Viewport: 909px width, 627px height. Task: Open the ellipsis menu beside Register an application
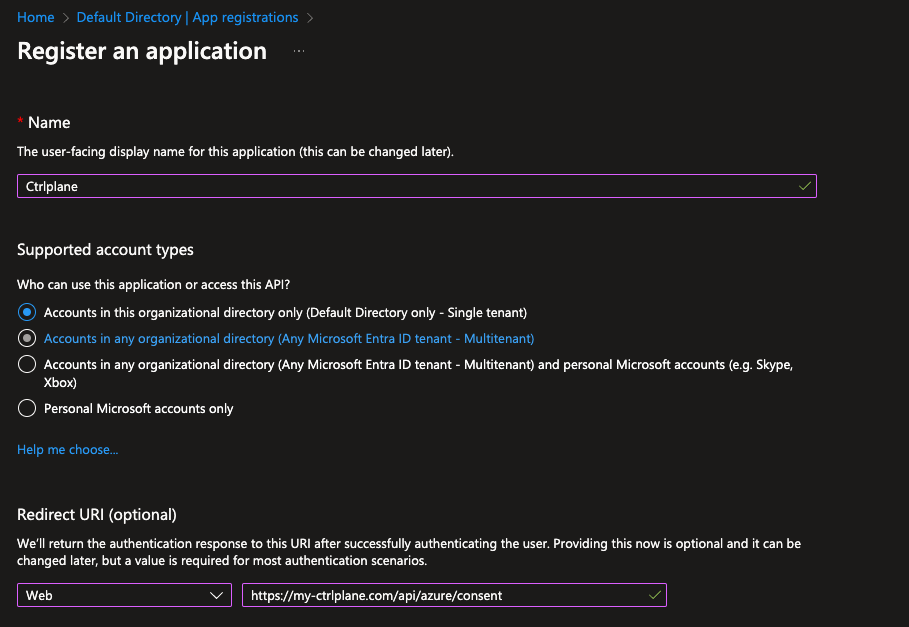[x=299, y=51]
